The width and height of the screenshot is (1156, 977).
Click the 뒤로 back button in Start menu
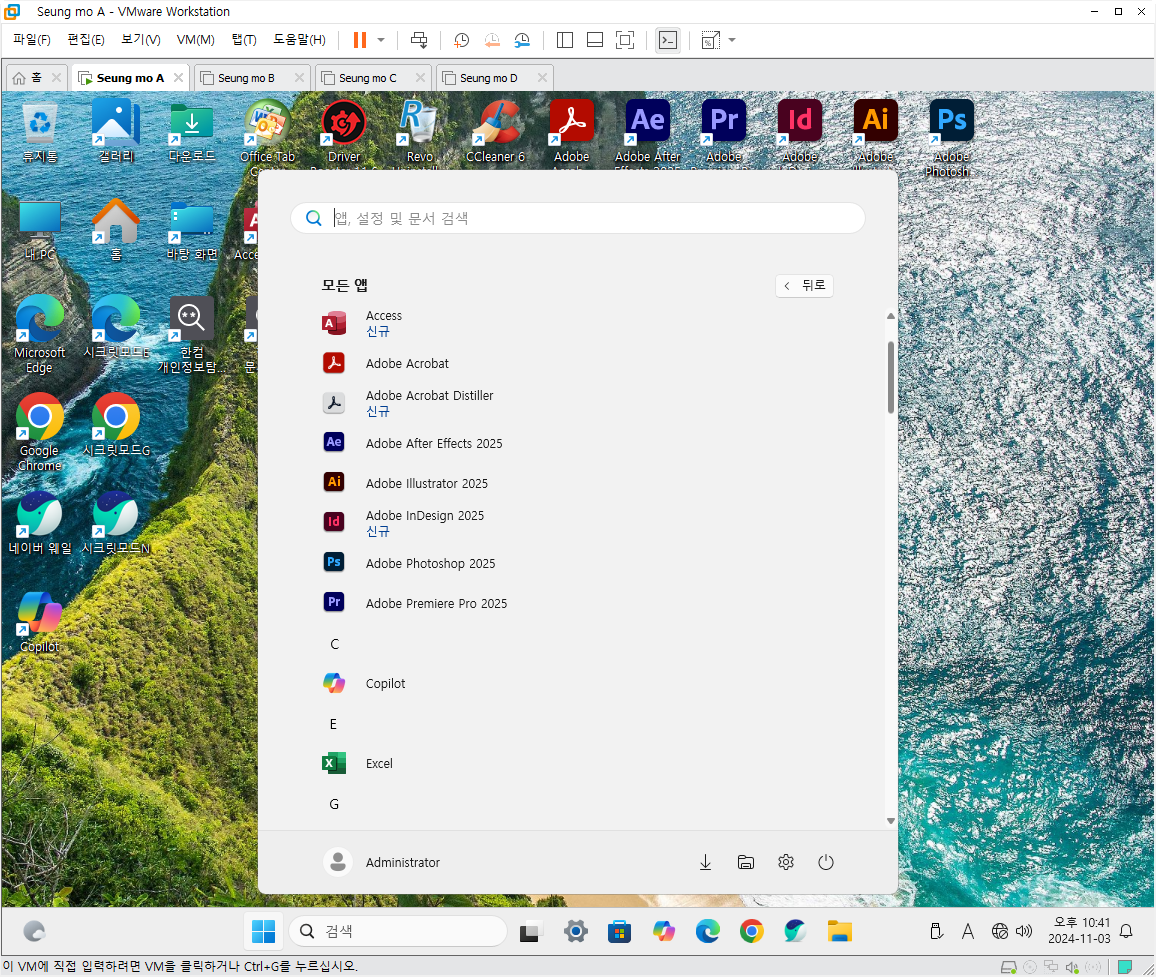pyautogui.click(x=804, y=285)
